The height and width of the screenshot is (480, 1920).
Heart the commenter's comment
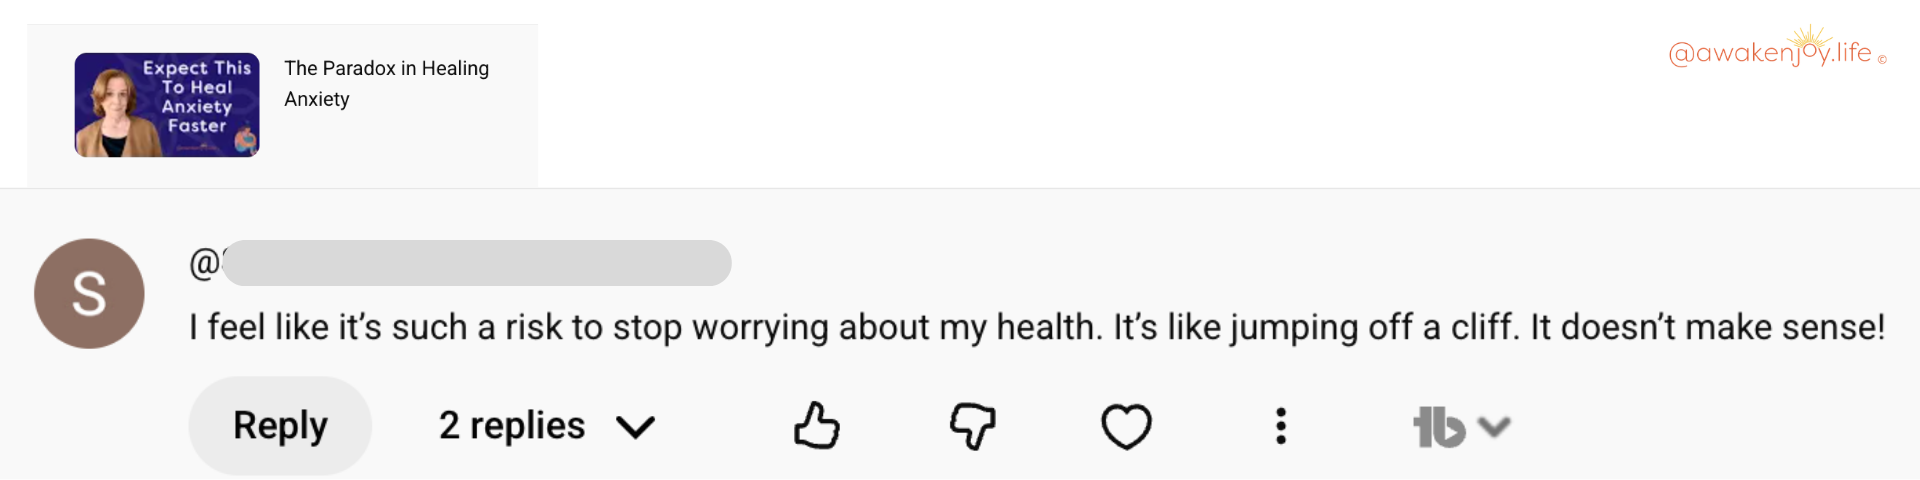(x=1126, y=426)
